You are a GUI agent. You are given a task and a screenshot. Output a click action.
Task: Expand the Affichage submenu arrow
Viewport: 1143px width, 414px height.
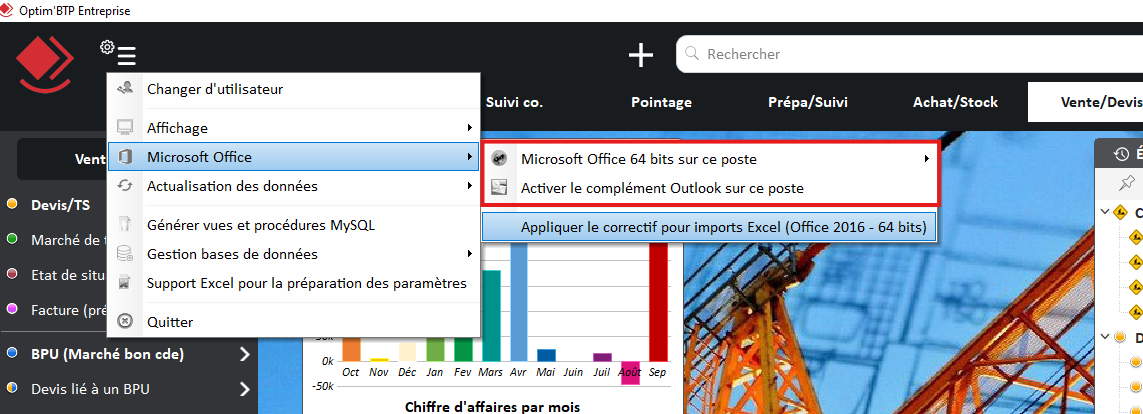point(469,128)
